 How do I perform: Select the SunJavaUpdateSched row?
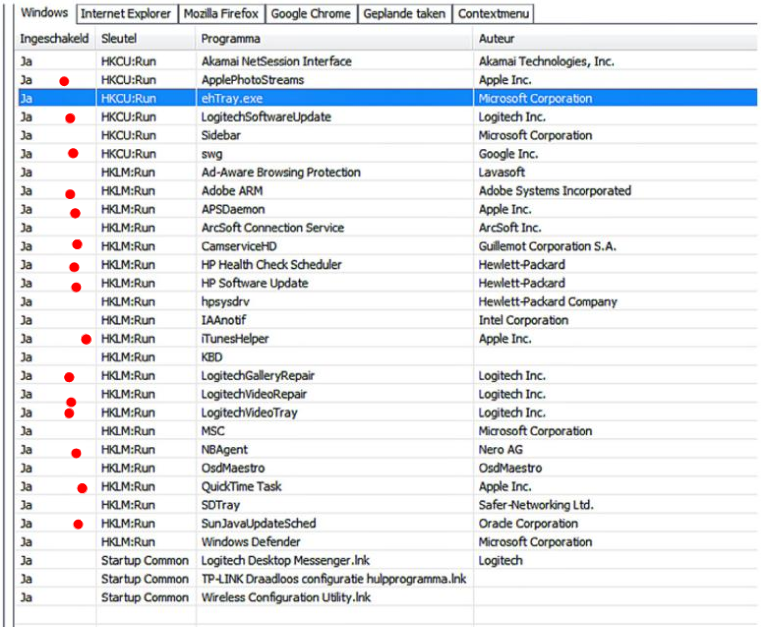[x=388, y=523]
